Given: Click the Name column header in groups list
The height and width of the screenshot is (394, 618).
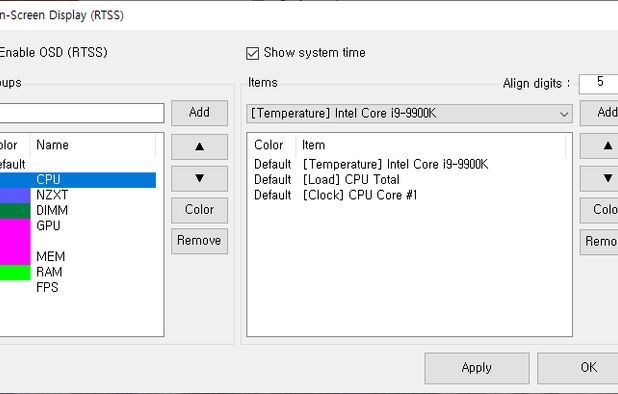Looking at the screenshot, I should click(x=93, y=145).
